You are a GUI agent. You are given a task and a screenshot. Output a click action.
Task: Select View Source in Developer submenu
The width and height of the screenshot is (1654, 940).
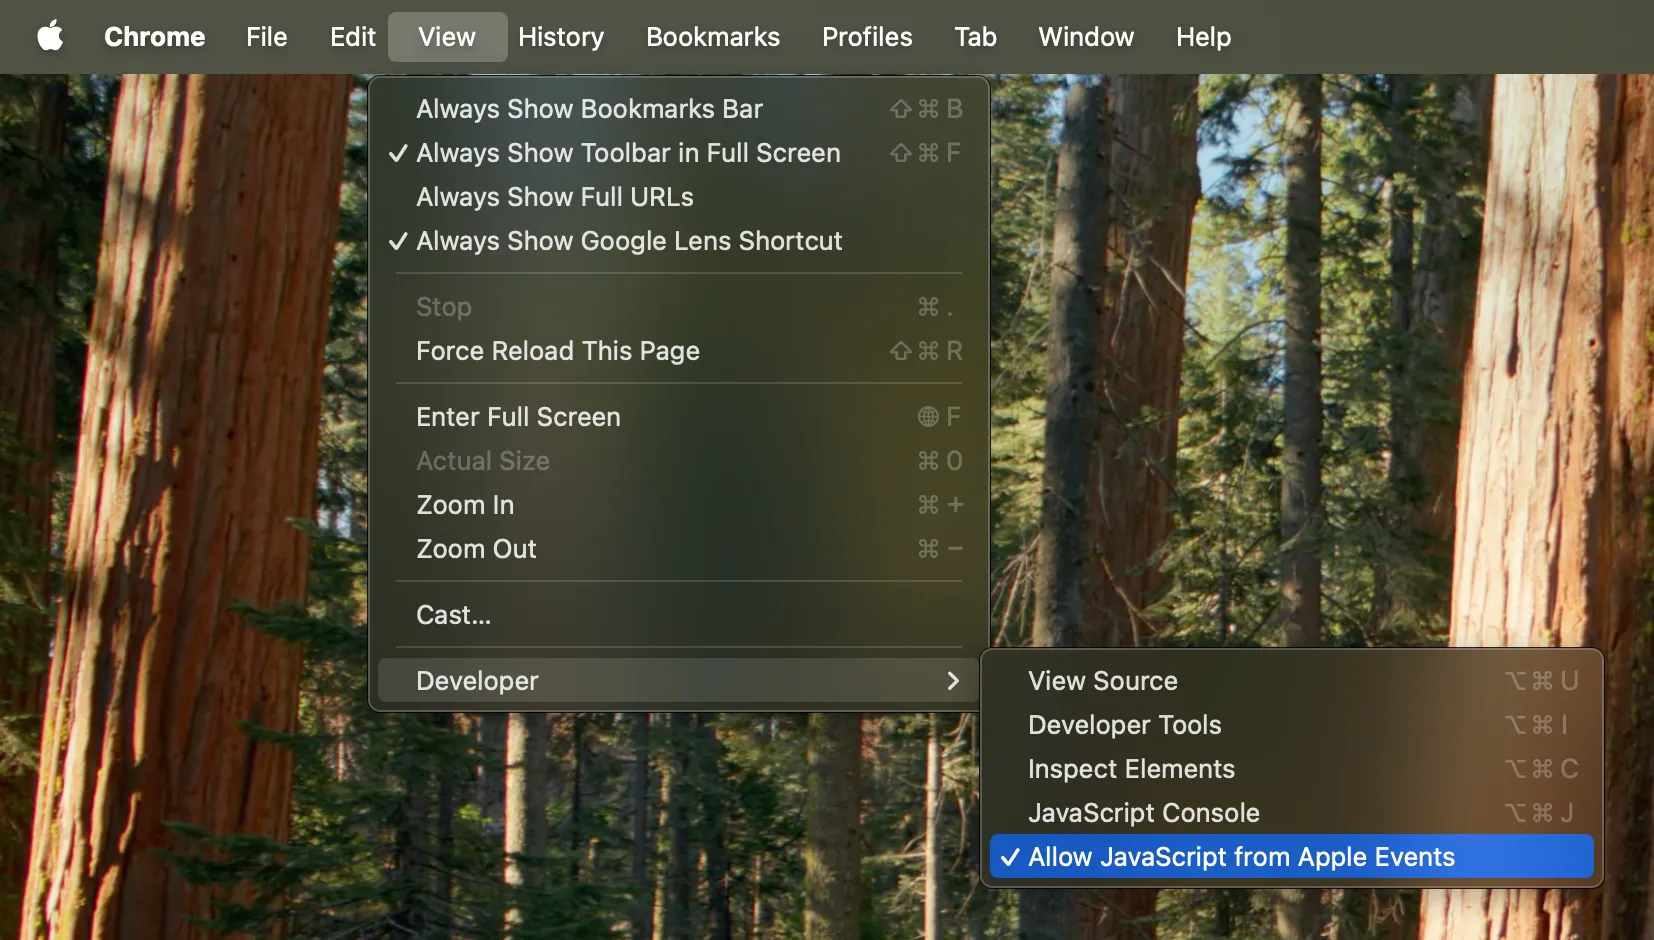1102,681
